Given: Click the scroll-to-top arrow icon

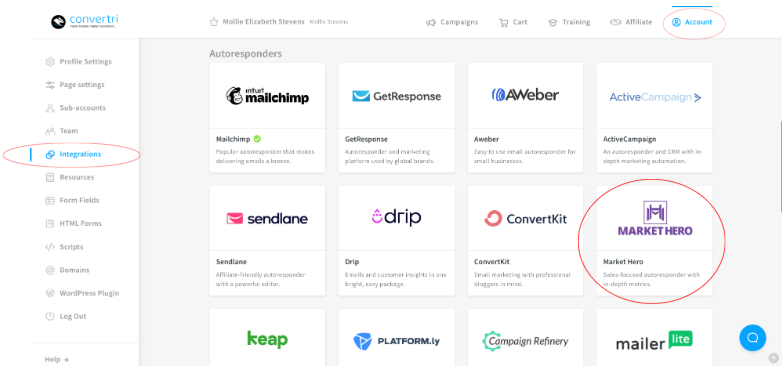Looking at the screenshot, I should point(774,358).
